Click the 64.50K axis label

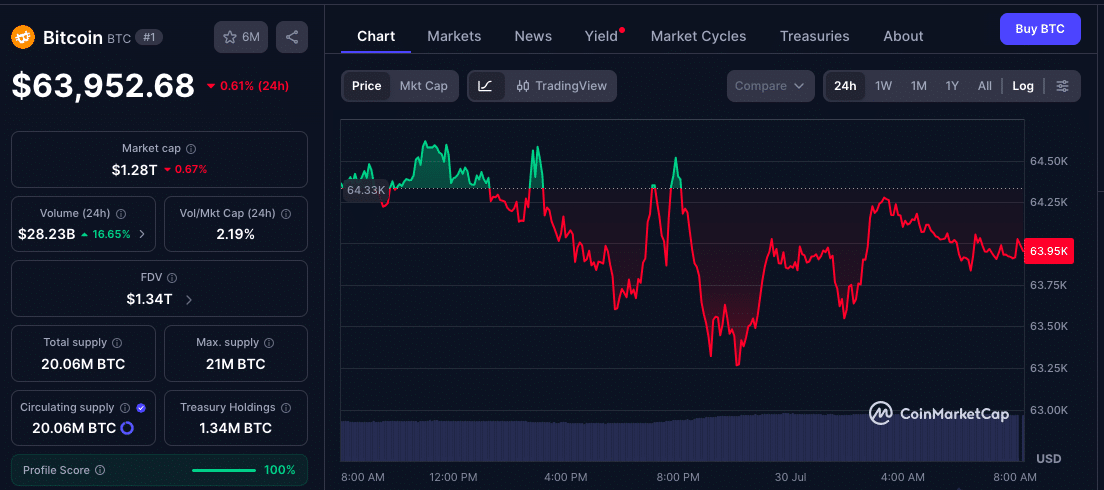click(x=1048, y=161)
